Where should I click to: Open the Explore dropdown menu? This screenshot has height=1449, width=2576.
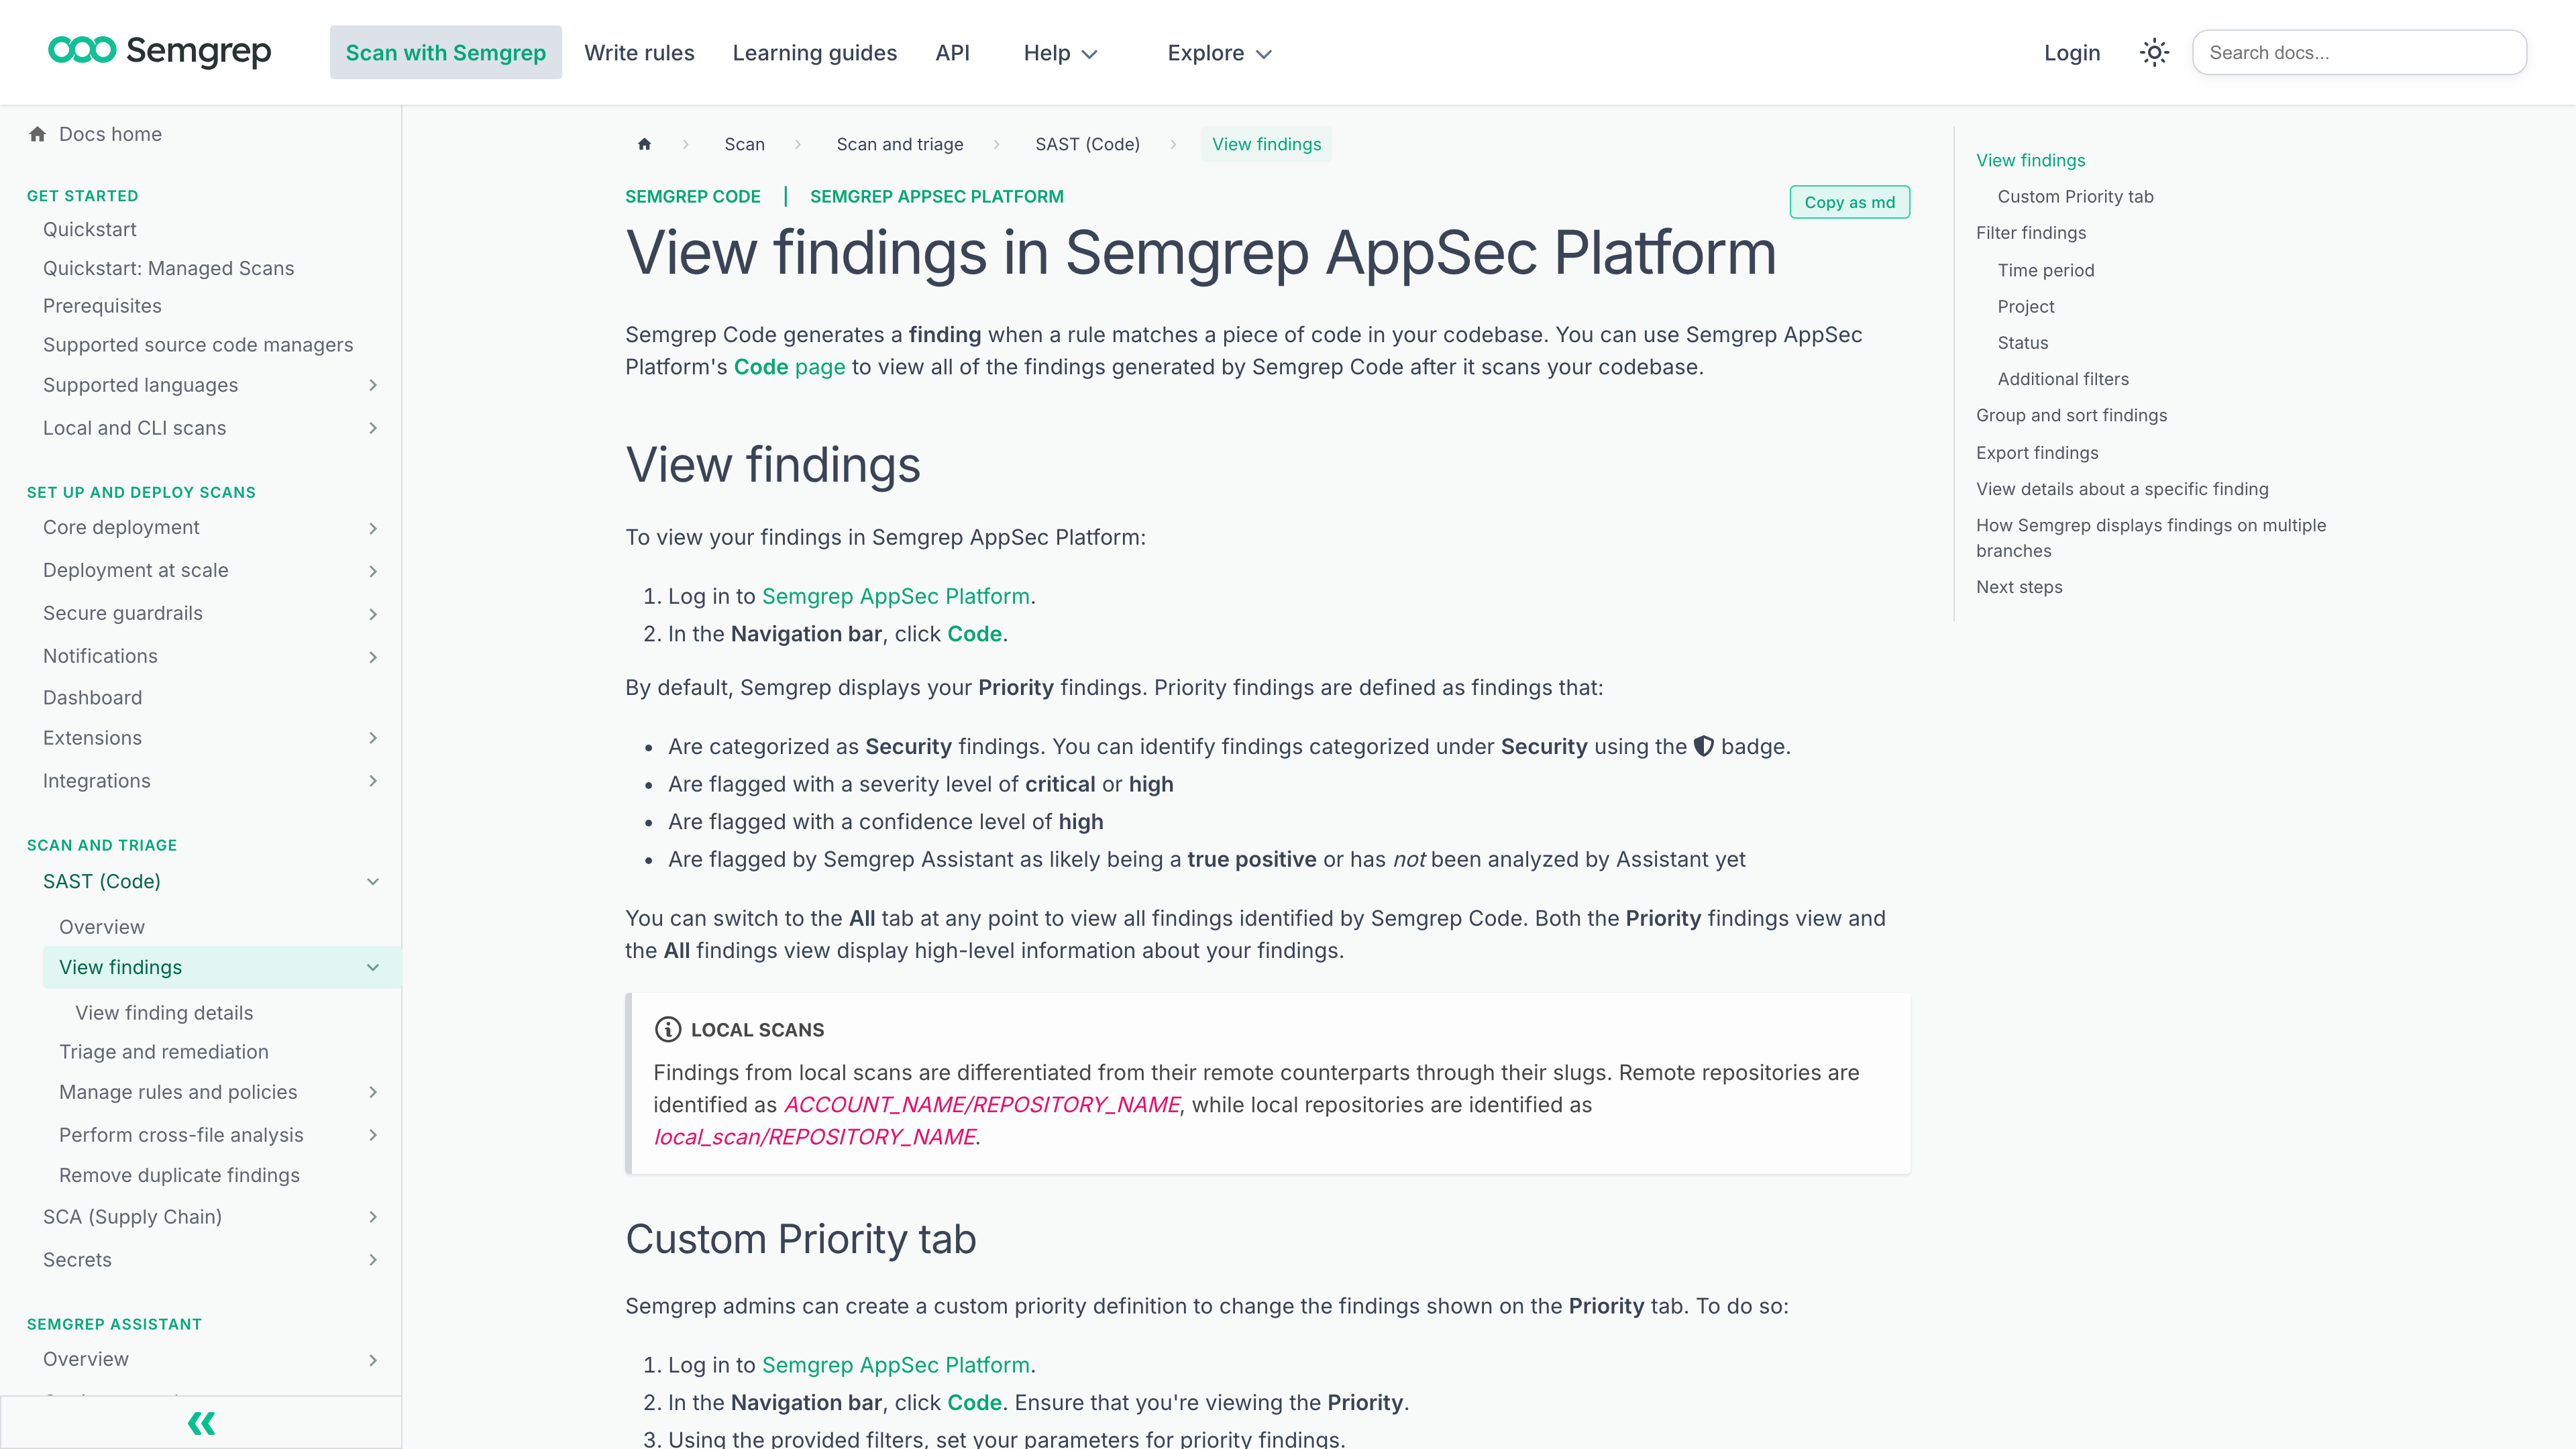[1219, 53]
